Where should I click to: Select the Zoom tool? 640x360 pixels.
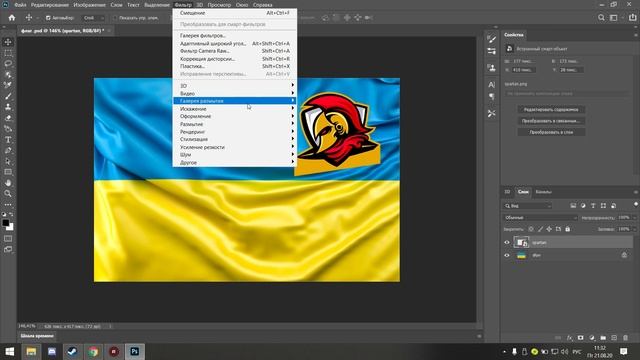8,193
